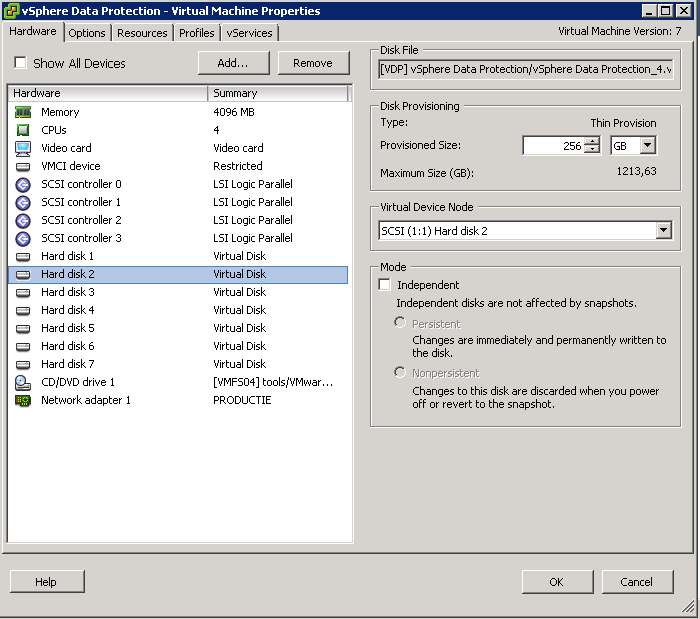Click the vSphere title bar icon
This screenshot has height=619, width=700.
11,11
